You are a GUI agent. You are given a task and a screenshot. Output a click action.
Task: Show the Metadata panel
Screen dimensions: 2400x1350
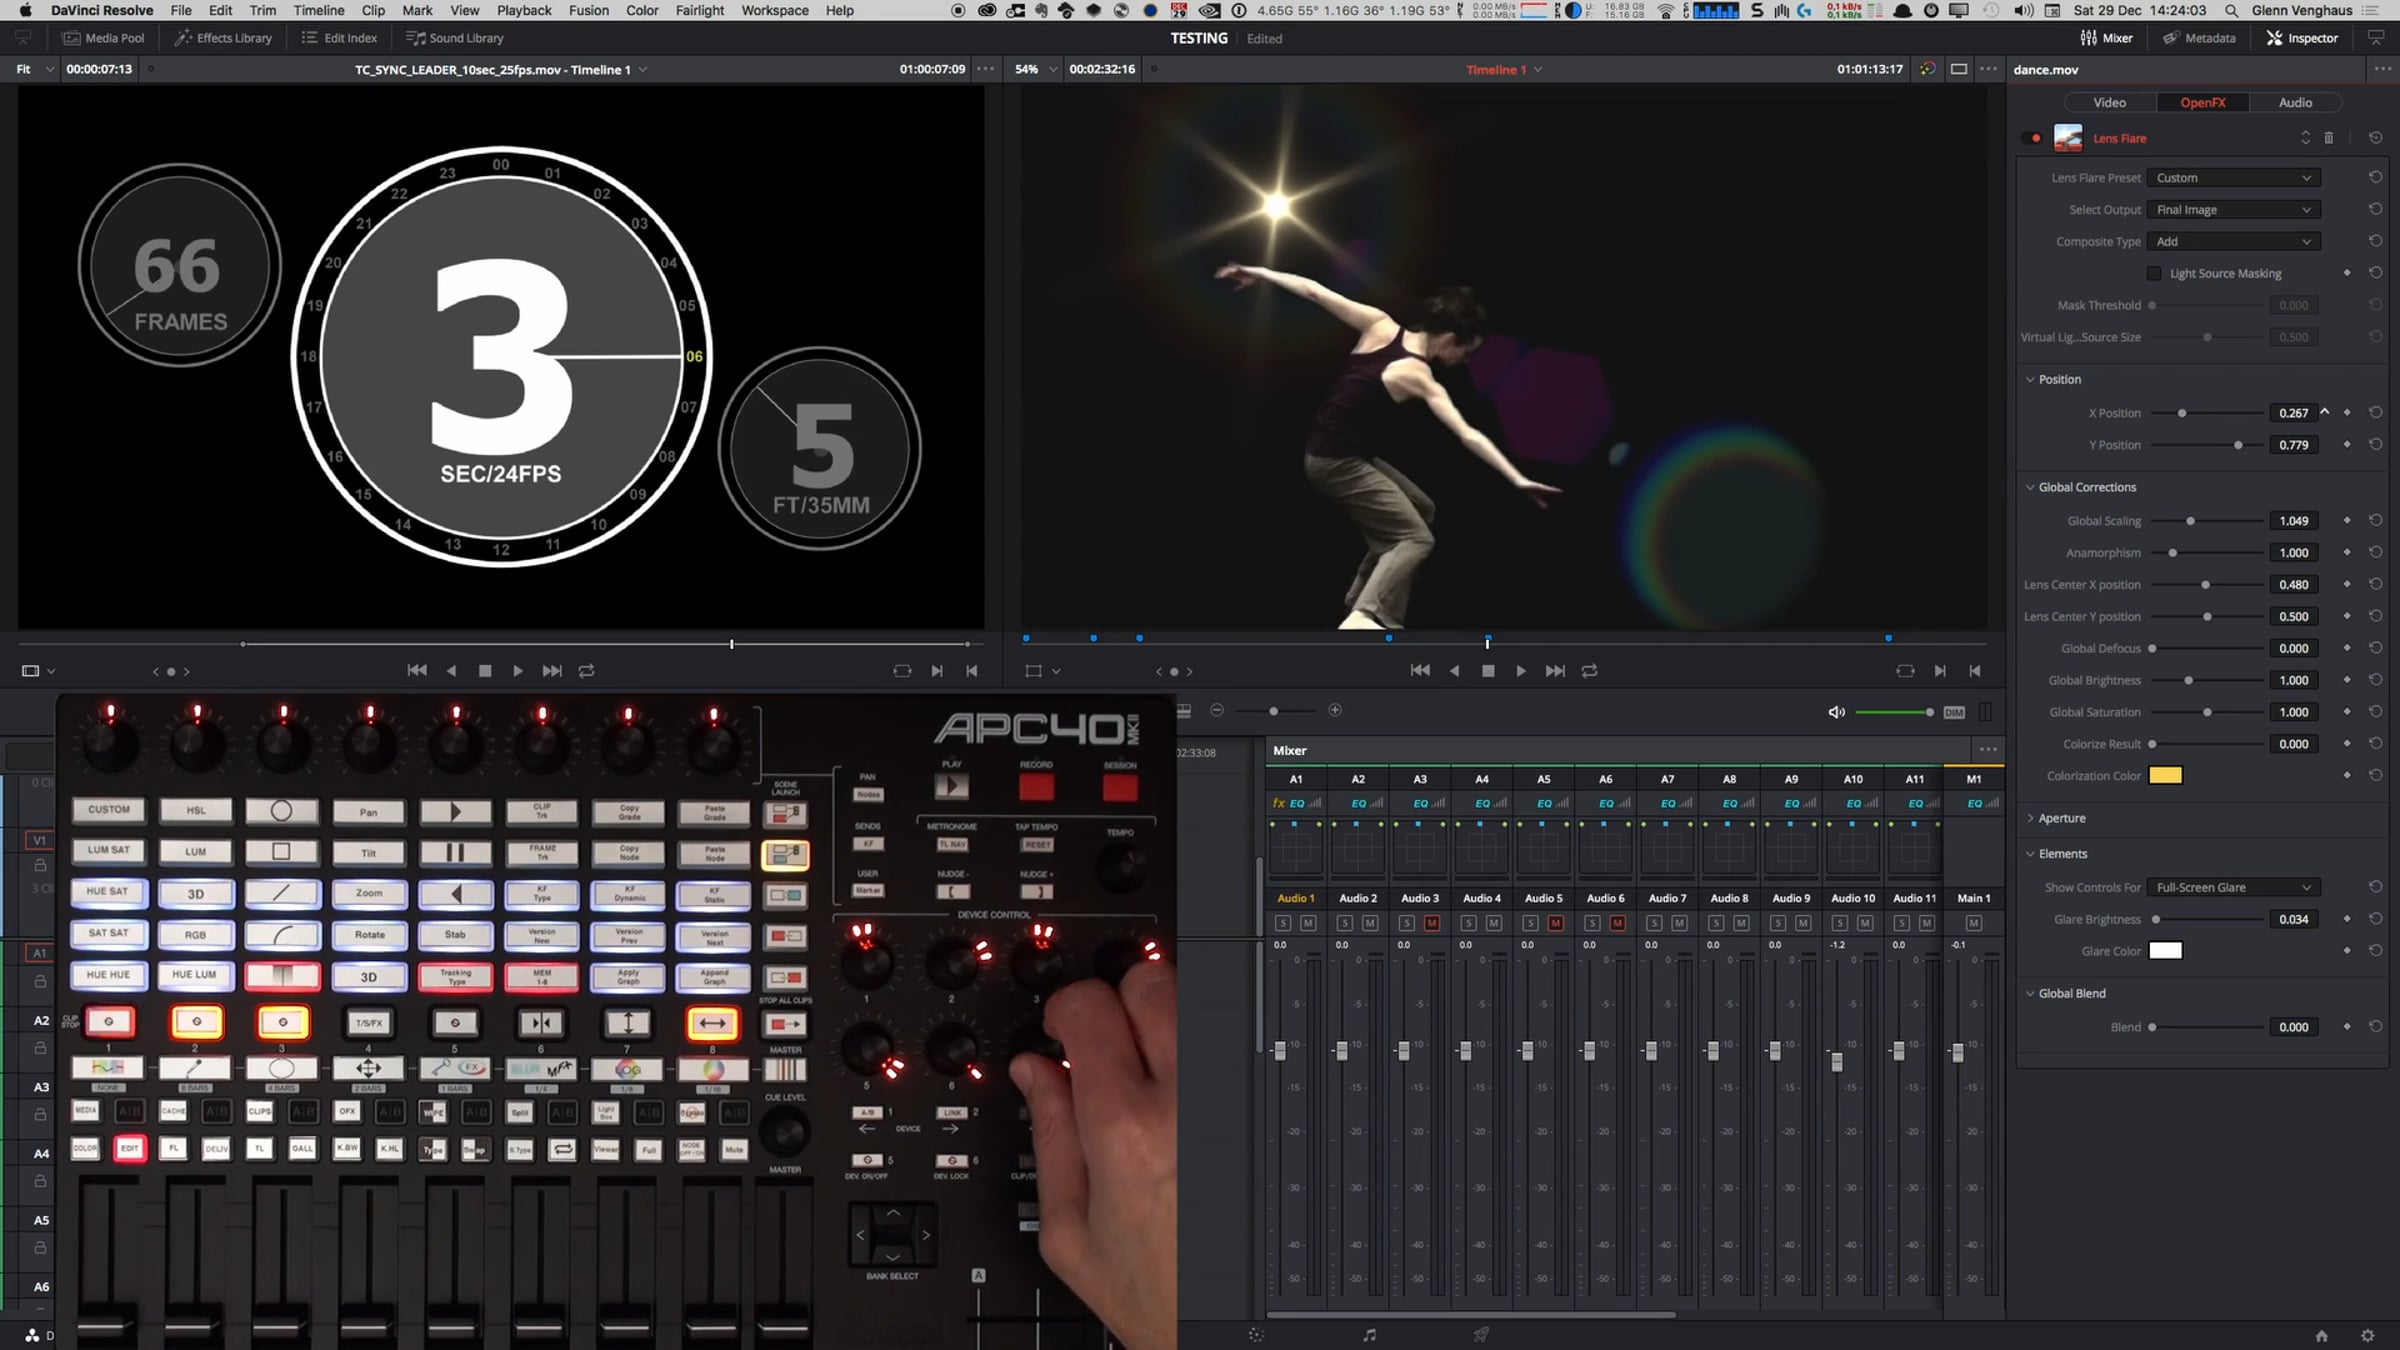point(2199,38)
